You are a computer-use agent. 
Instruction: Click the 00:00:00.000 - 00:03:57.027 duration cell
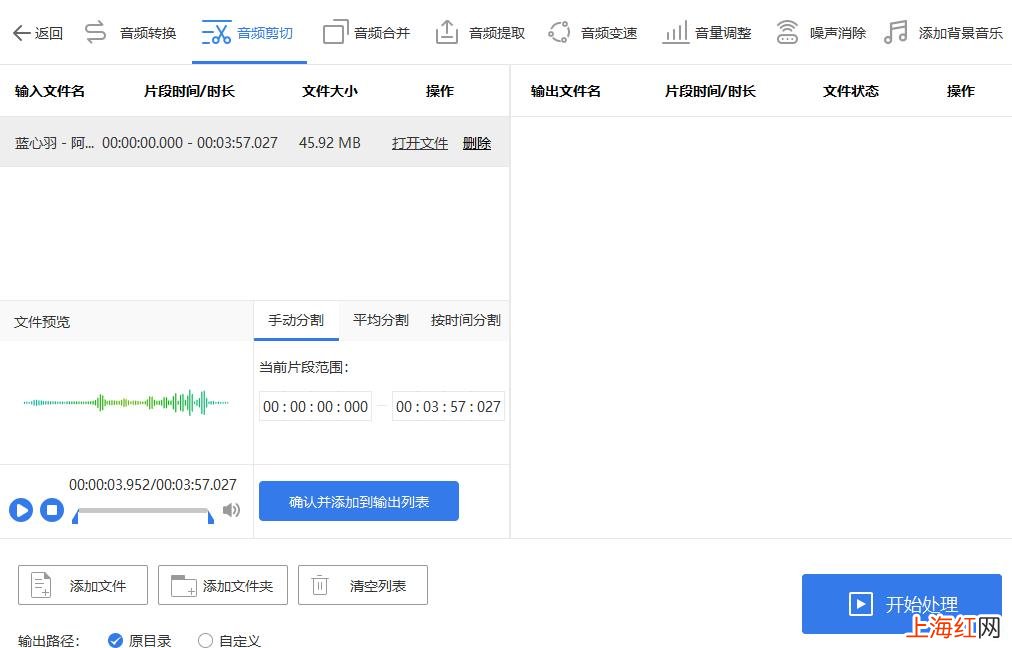coord(190,143)
